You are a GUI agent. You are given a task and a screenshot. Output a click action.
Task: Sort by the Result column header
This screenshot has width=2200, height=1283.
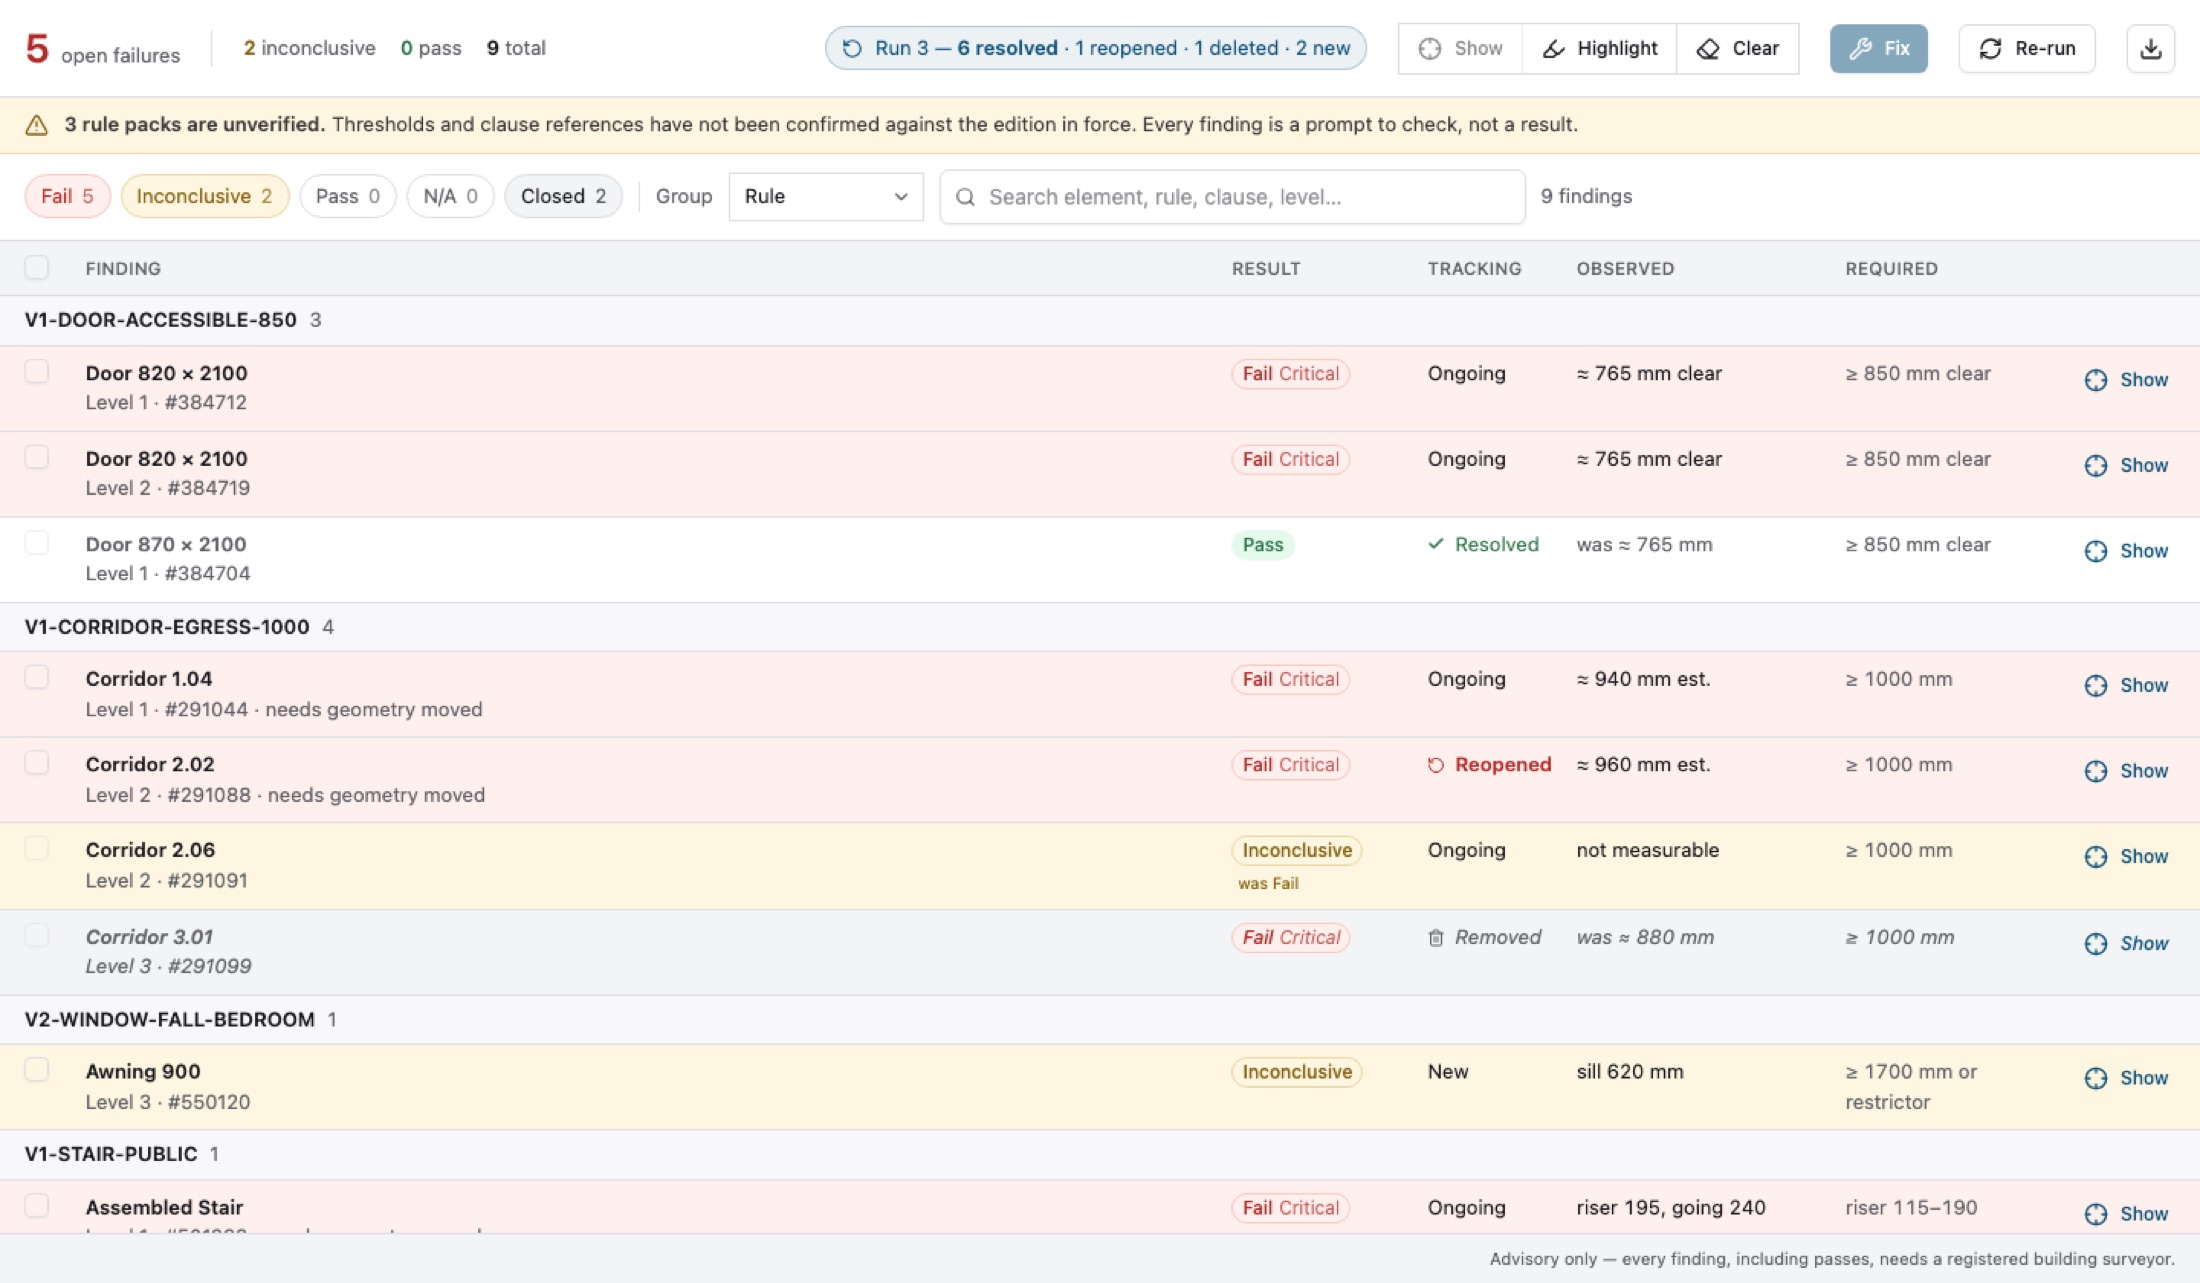pos(1266,268)
